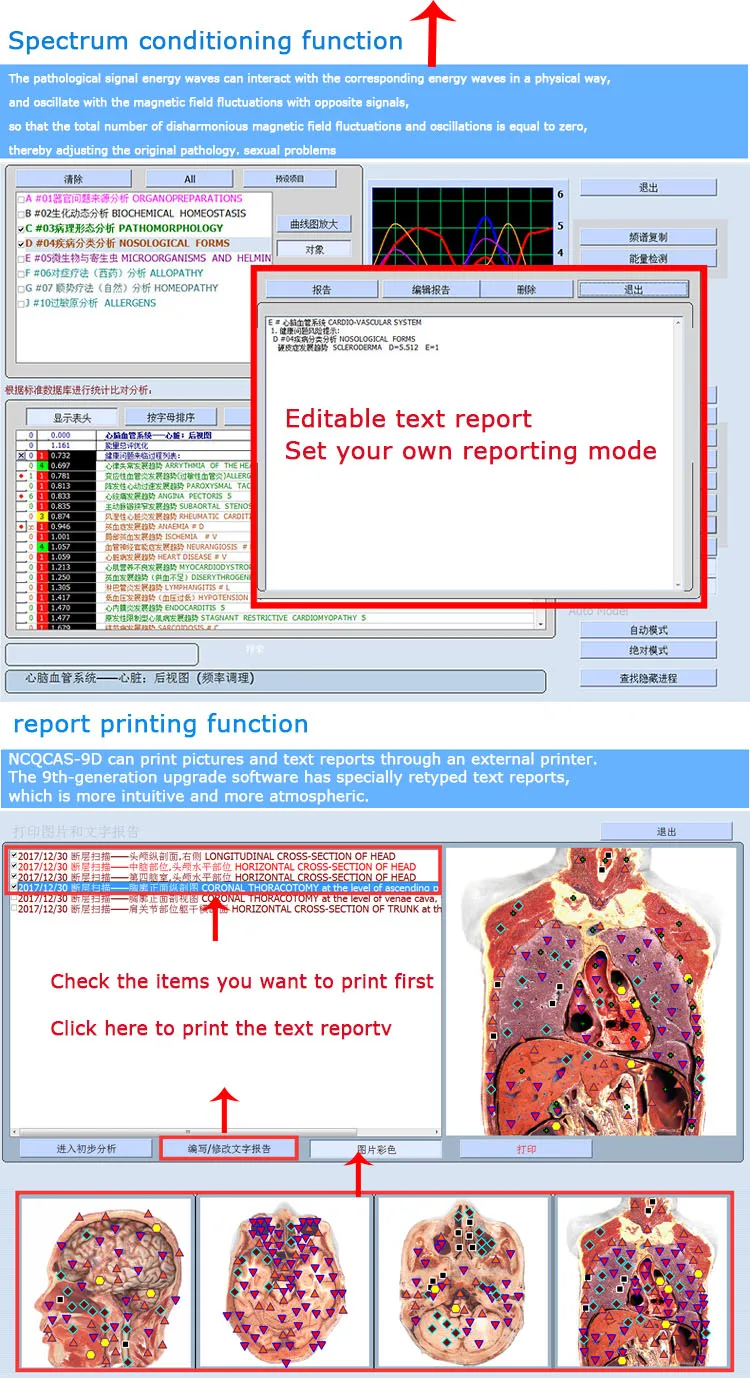
Task: Open the side-view brain scan thumbnail
Action: tap(106, 1283)
